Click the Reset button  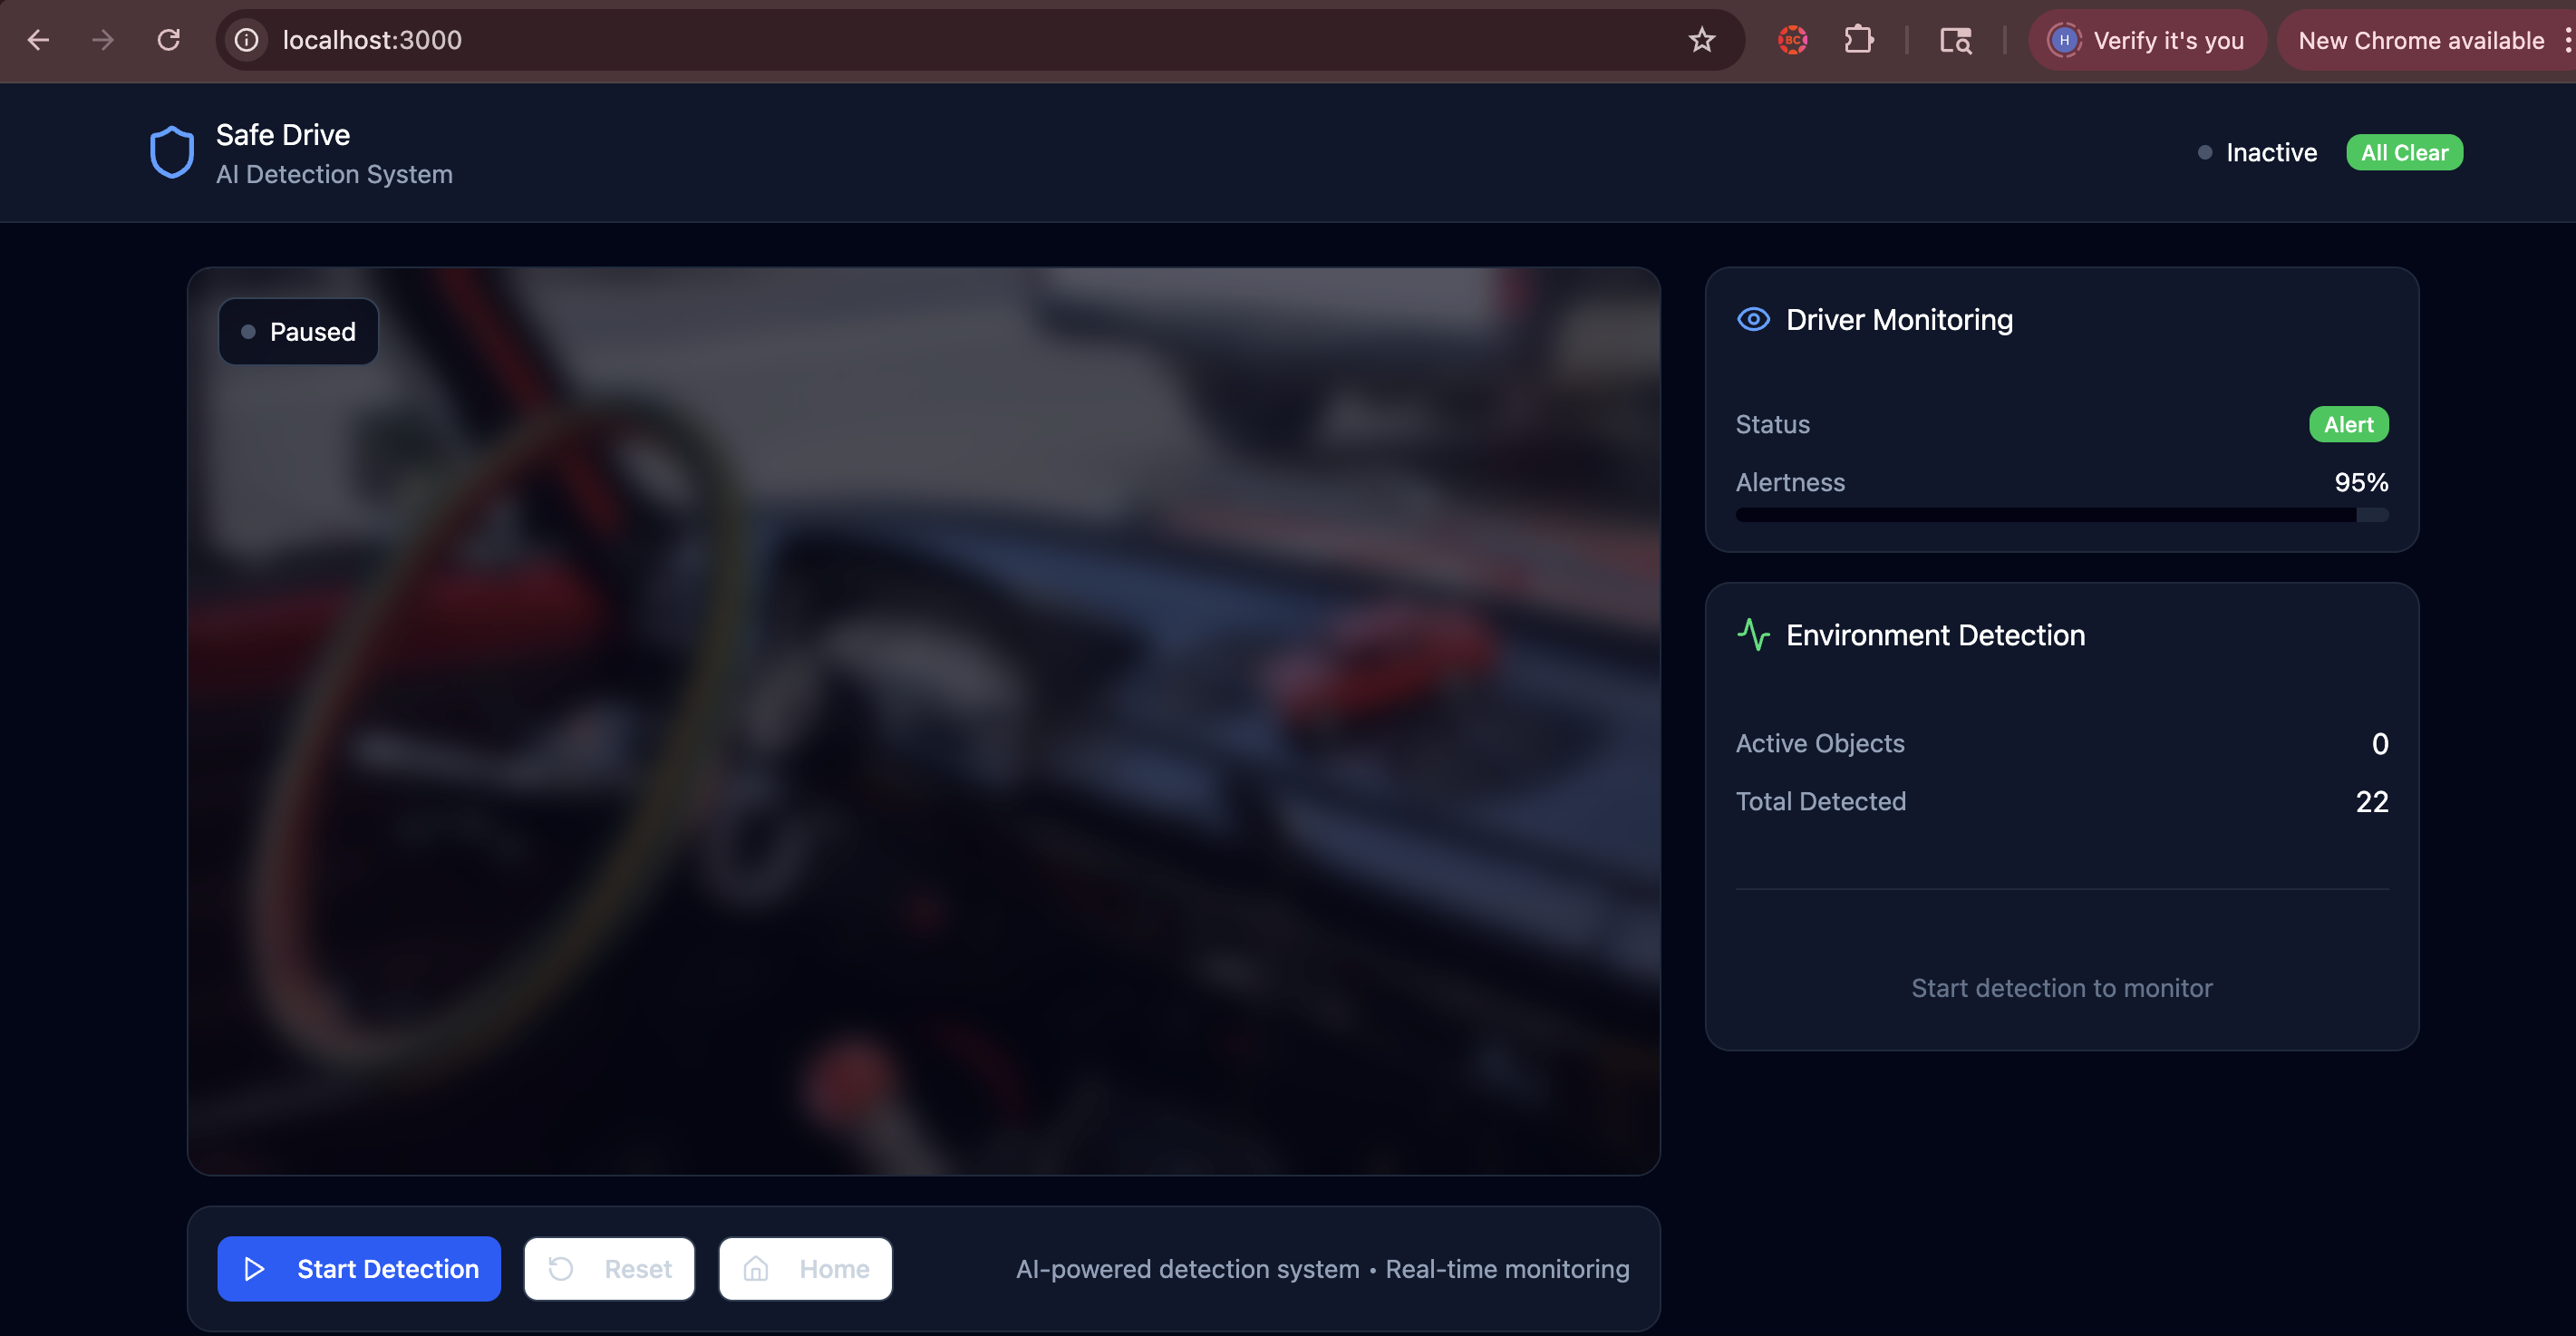click(609, 1268)
